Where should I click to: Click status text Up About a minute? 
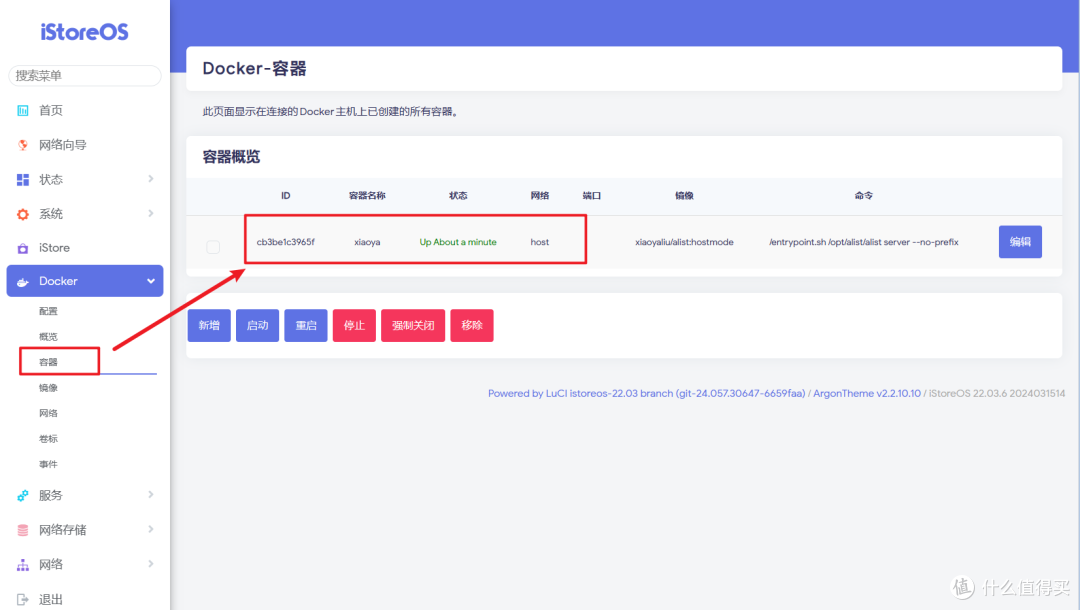tap(458, 242)
